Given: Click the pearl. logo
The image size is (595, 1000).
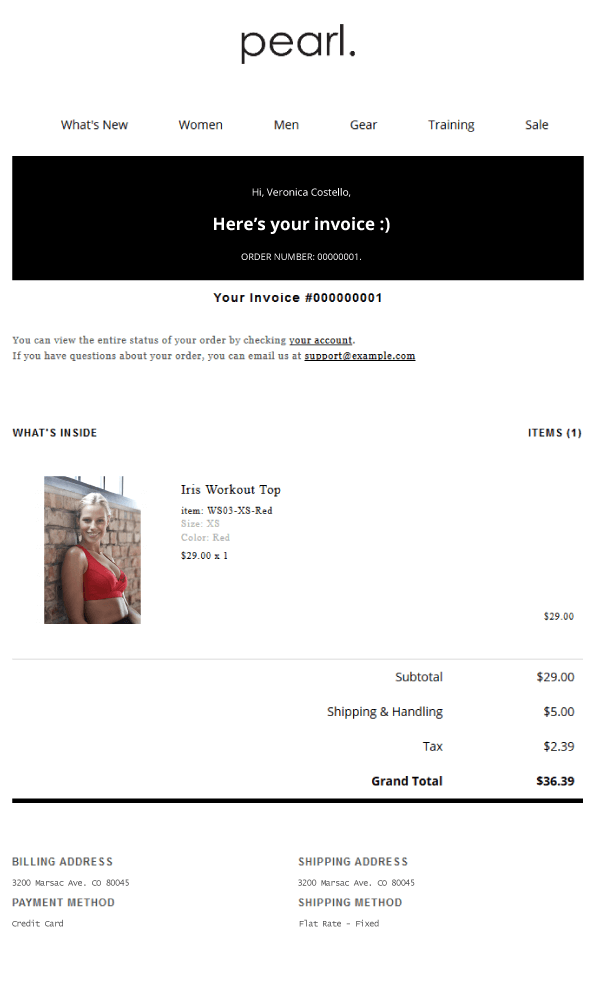Looking at the screenshot, I should point(298,44).
